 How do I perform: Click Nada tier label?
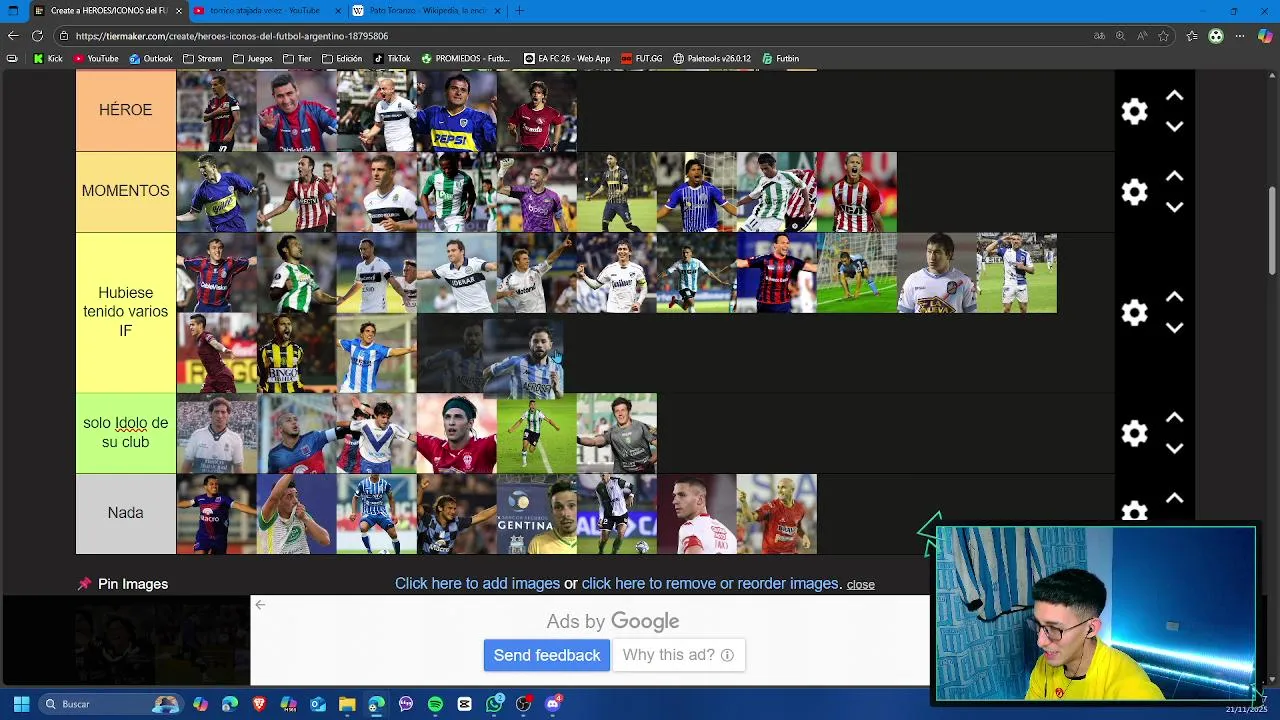coord(126,513)
